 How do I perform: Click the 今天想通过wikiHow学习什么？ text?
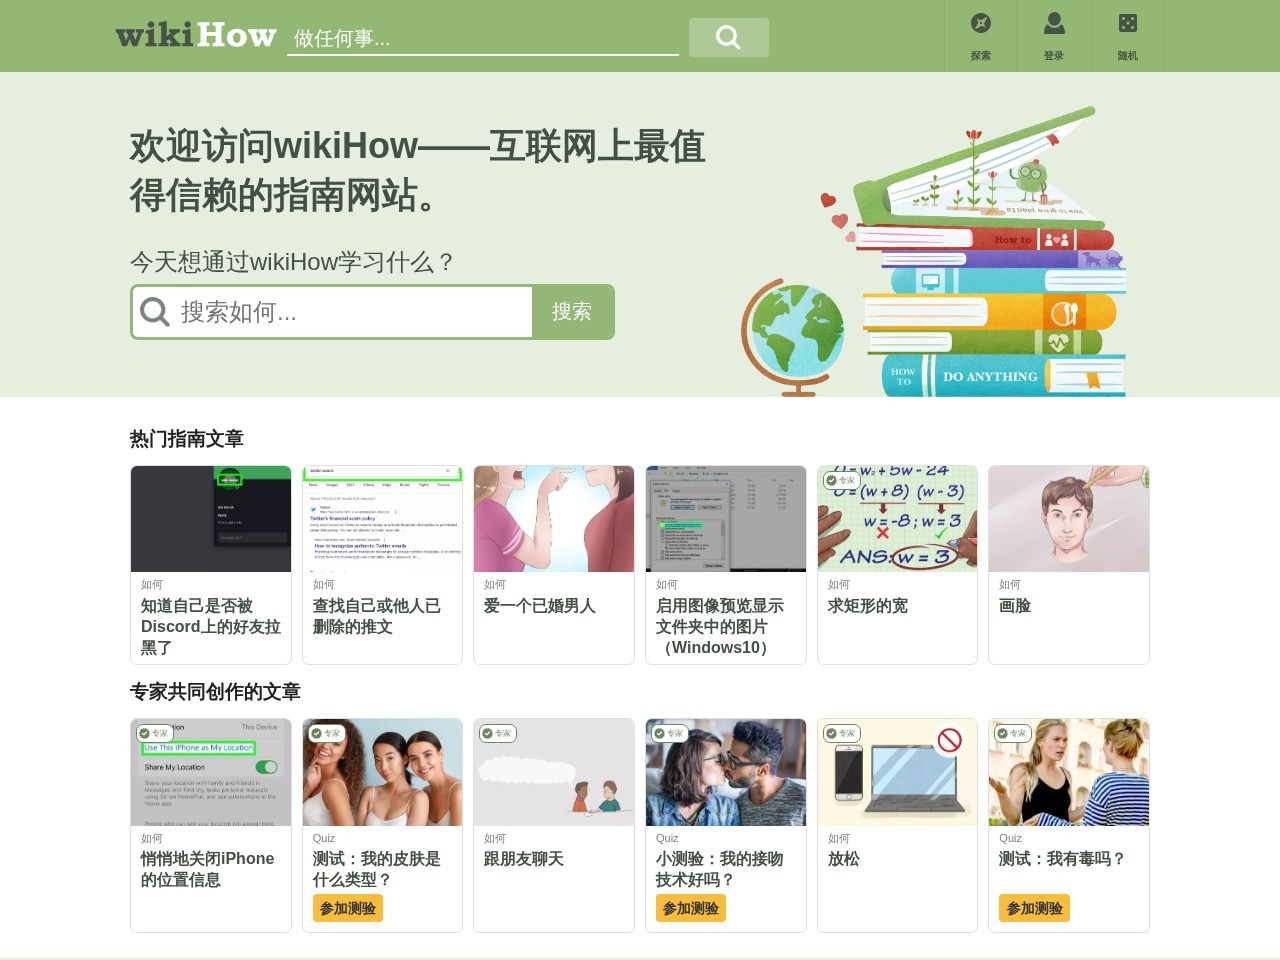[x=294, y=262]
